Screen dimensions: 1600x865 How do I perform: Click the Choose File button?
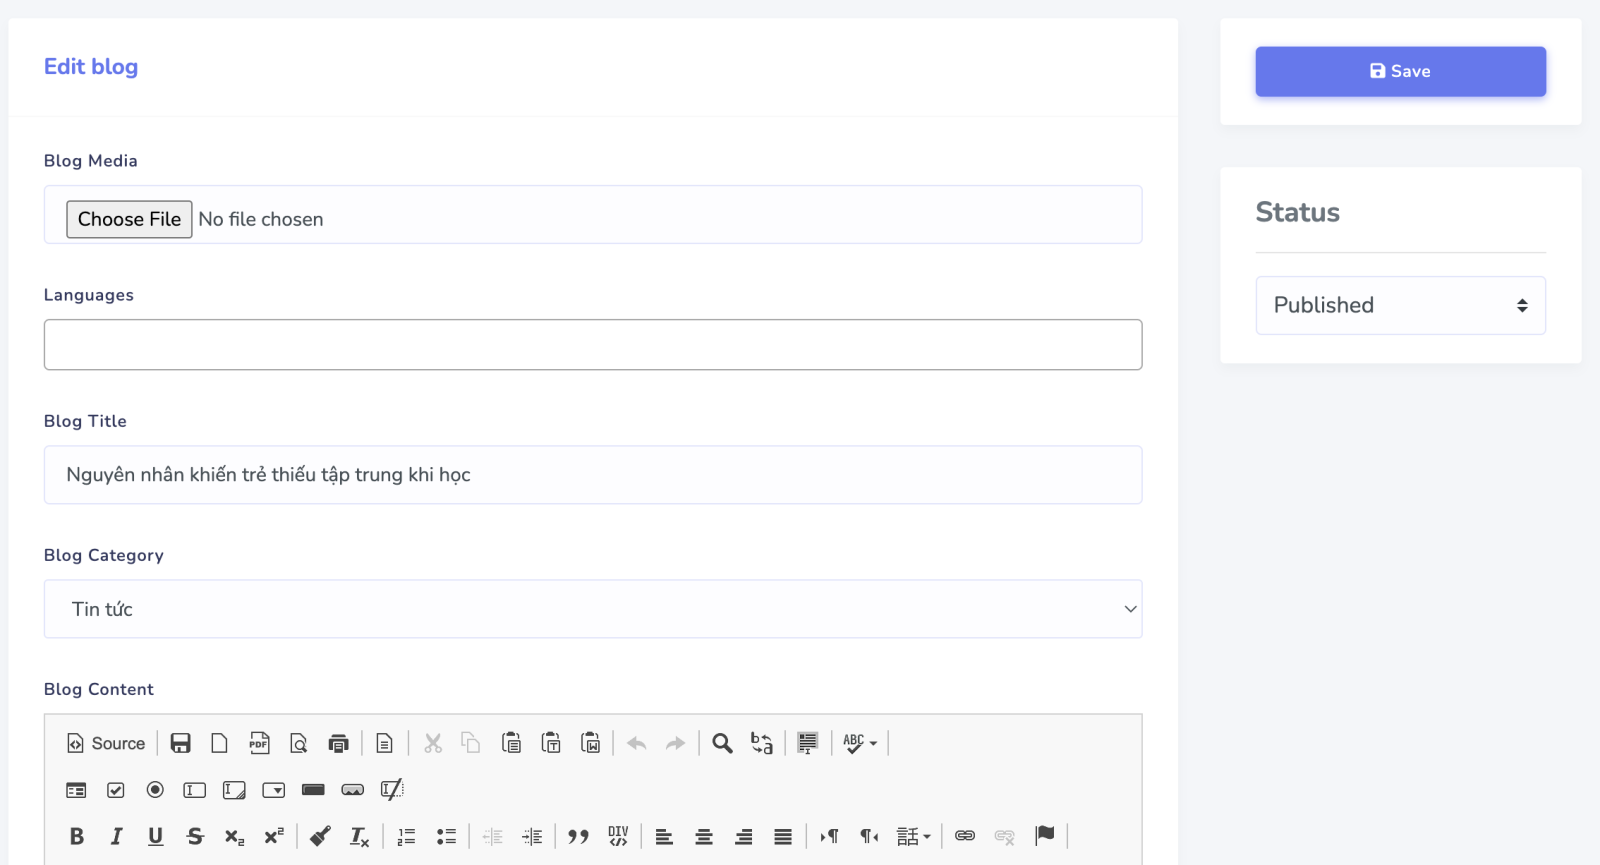(129, 219)
